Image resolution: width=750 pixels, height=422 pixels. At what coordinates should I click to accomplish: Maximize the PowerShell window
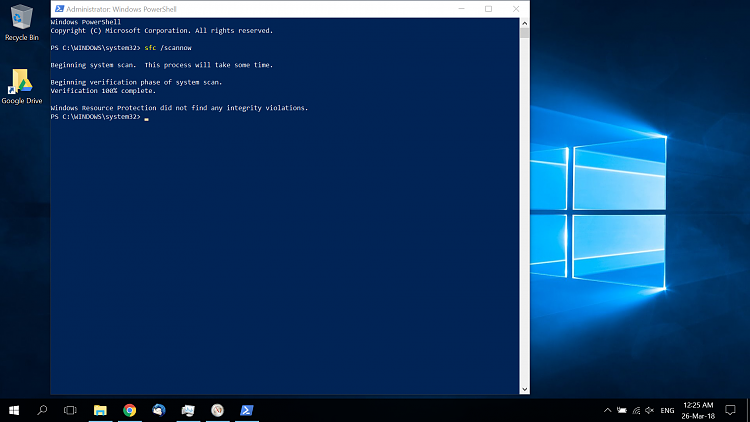488,9
